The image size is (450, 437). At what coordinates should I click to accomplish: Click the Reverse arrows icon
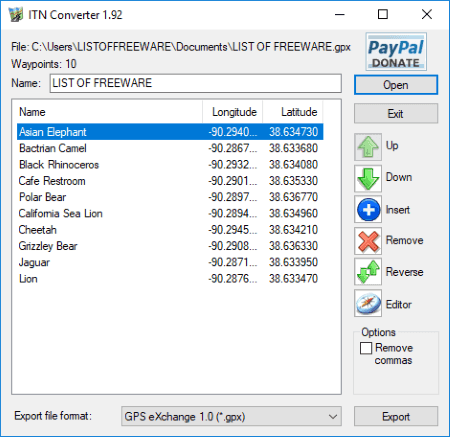368,272
